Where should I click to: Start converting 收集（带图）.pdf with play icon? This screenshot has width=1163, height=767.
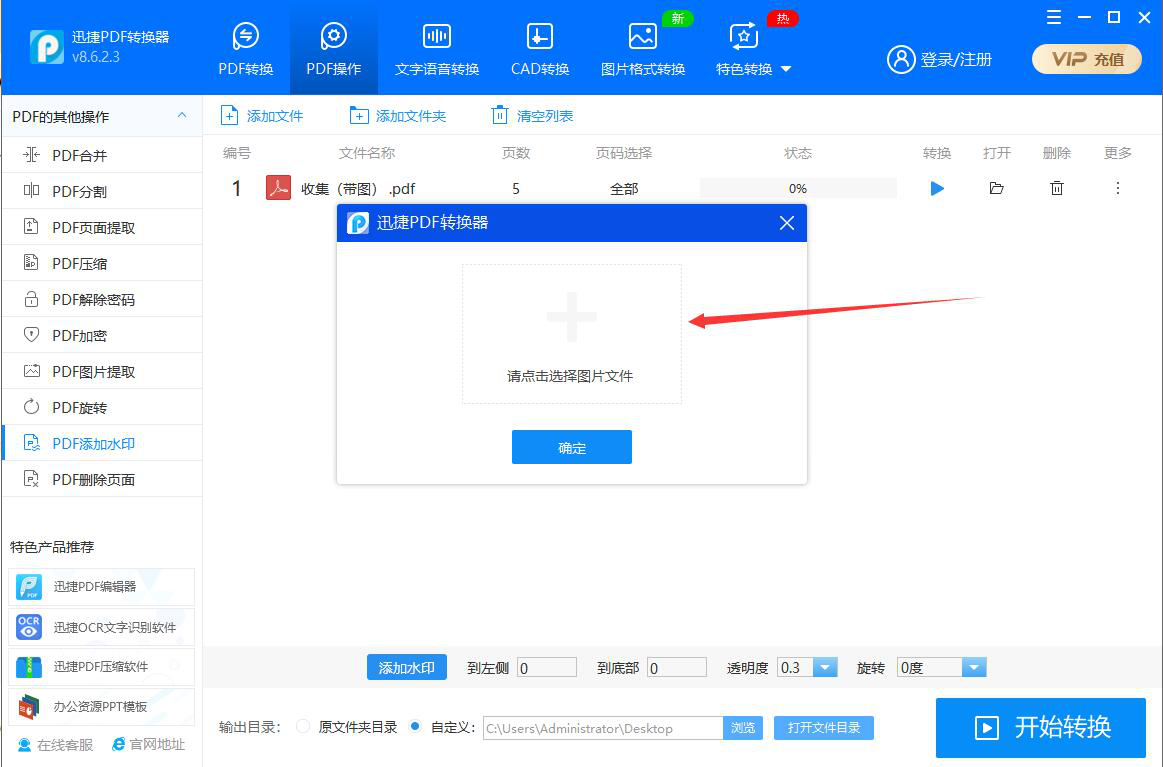937,188
